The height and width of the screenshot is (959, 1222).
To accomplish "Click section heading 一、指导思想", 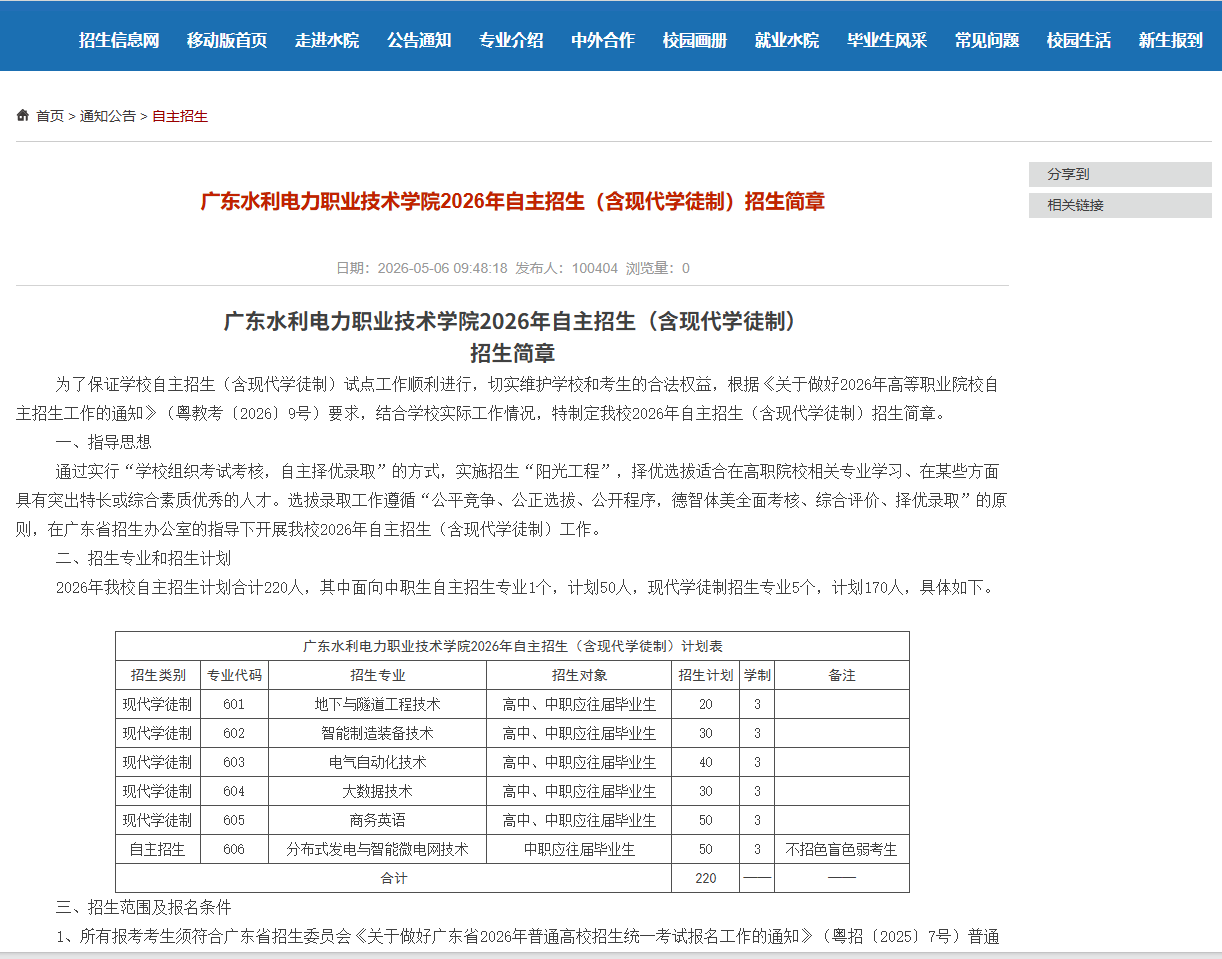I will point(104,442).
